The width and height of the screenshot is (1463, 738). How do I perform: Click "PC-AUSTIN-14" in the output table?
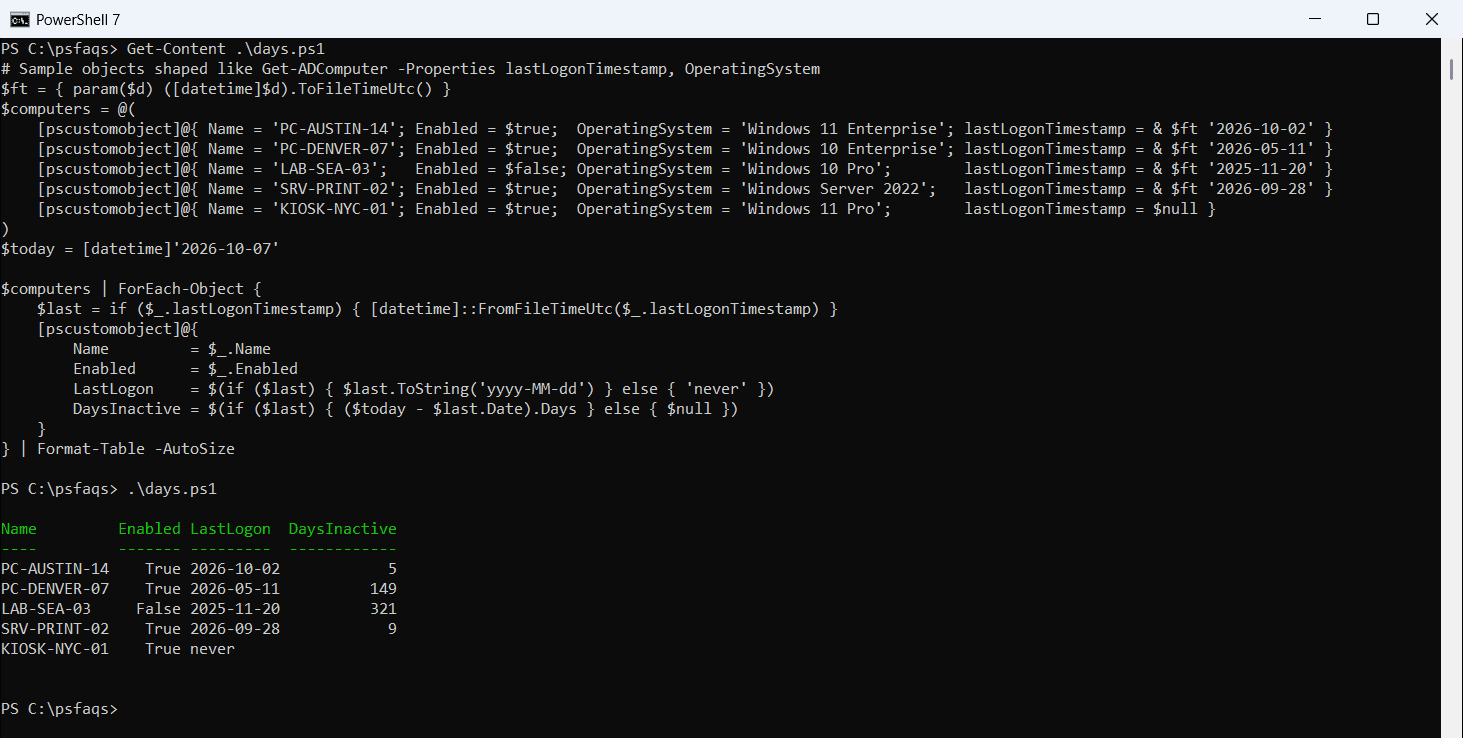tap(55, 569)
